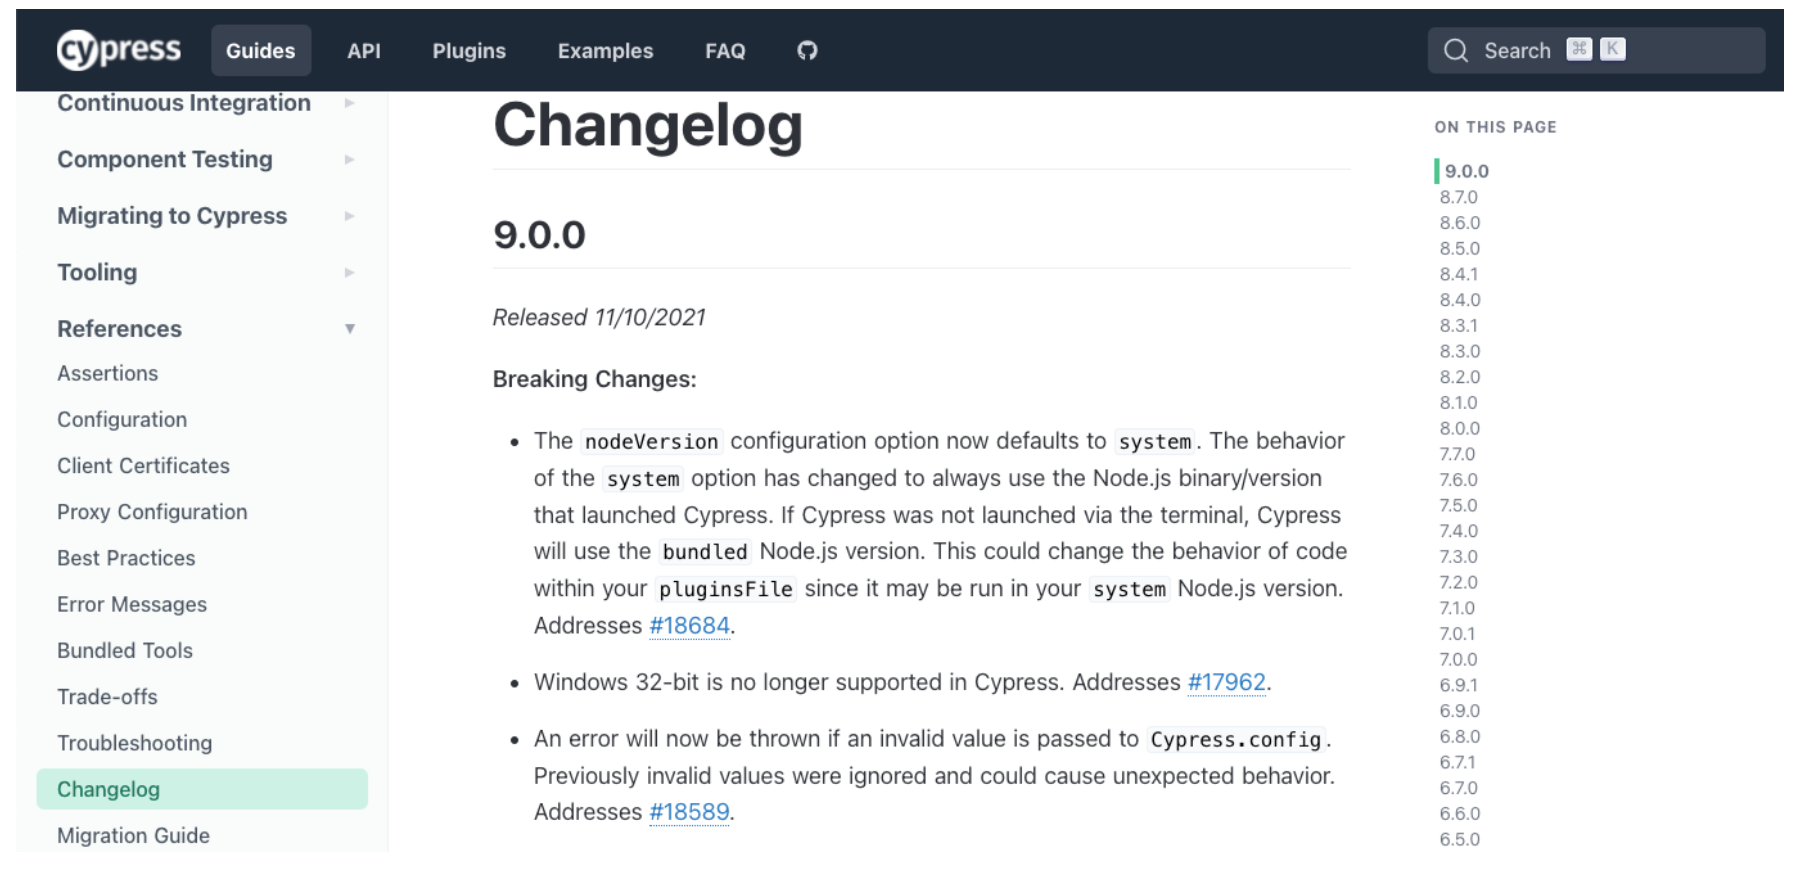Expand the Tooling section arrow
Screen dimensions: 1794x870
(349, 272)
